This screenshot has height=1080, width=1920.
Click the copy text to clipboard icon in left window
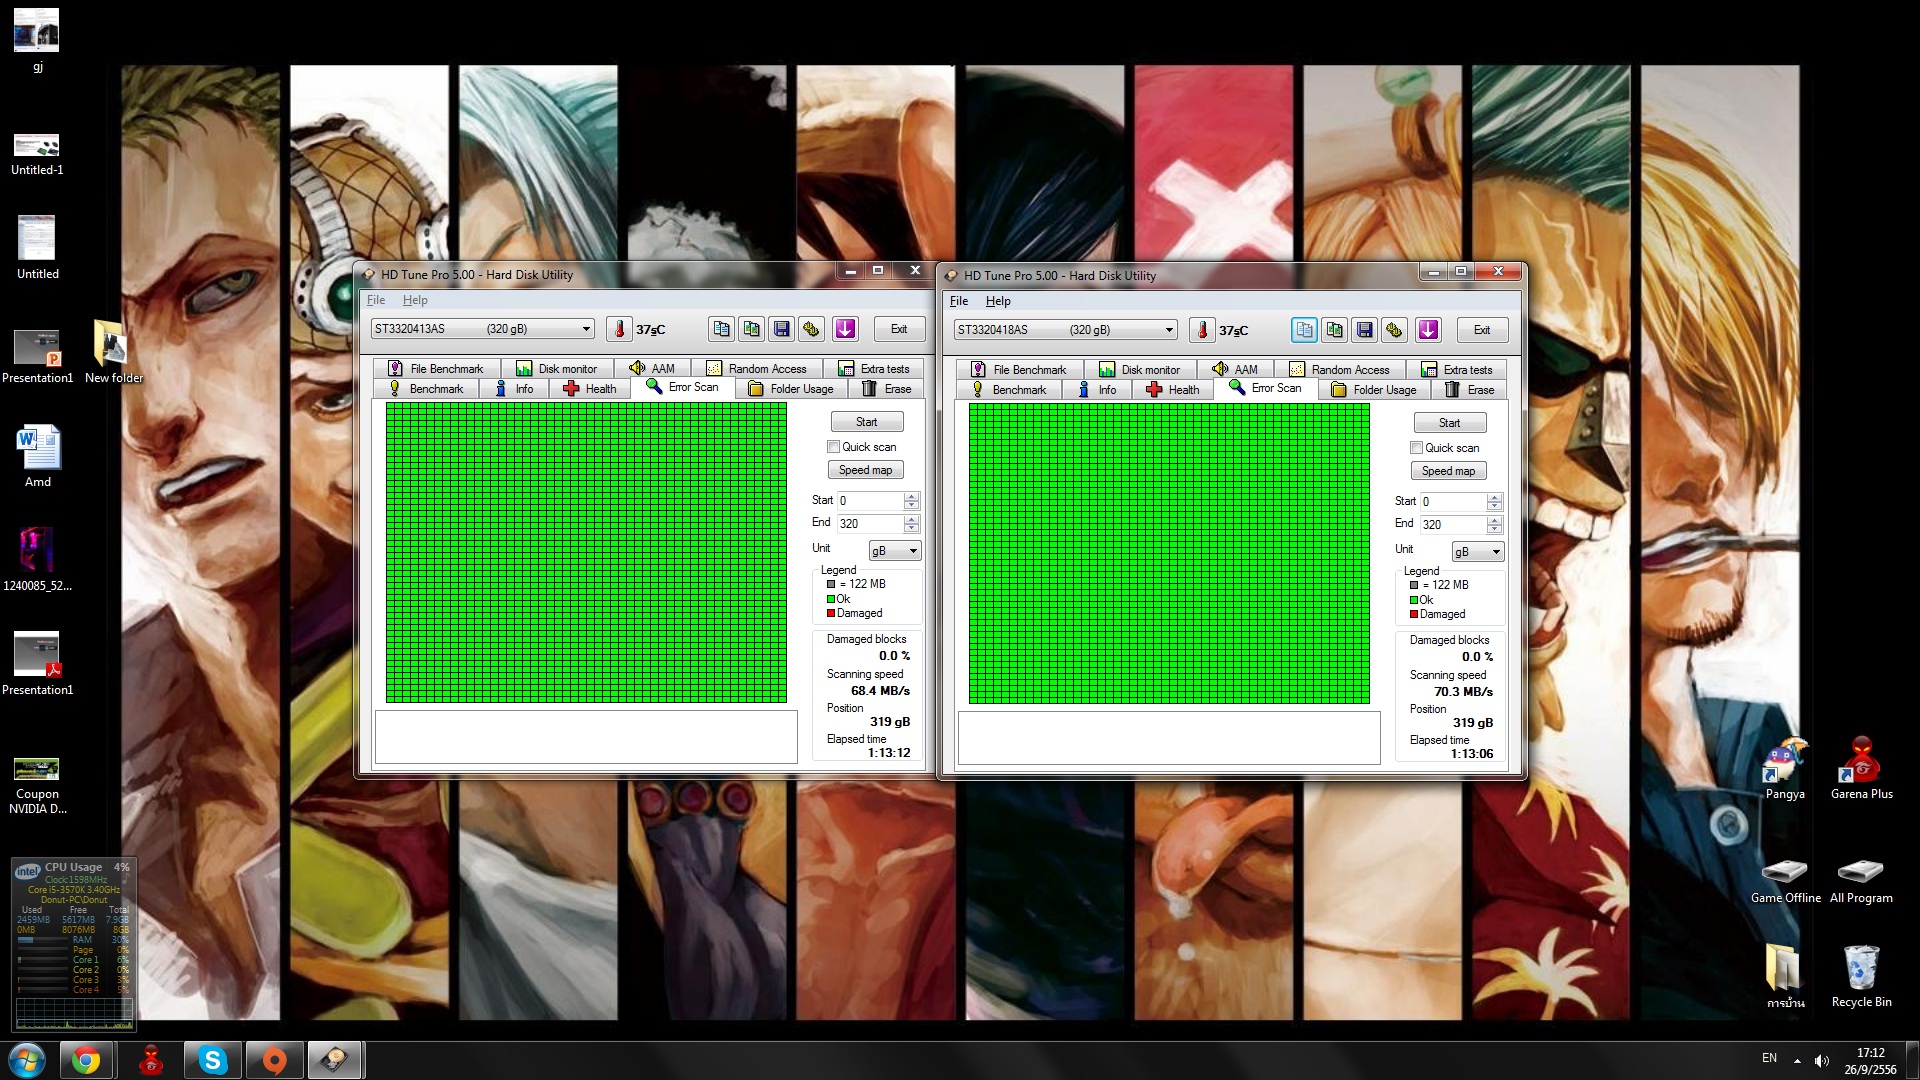pos(721,329)
